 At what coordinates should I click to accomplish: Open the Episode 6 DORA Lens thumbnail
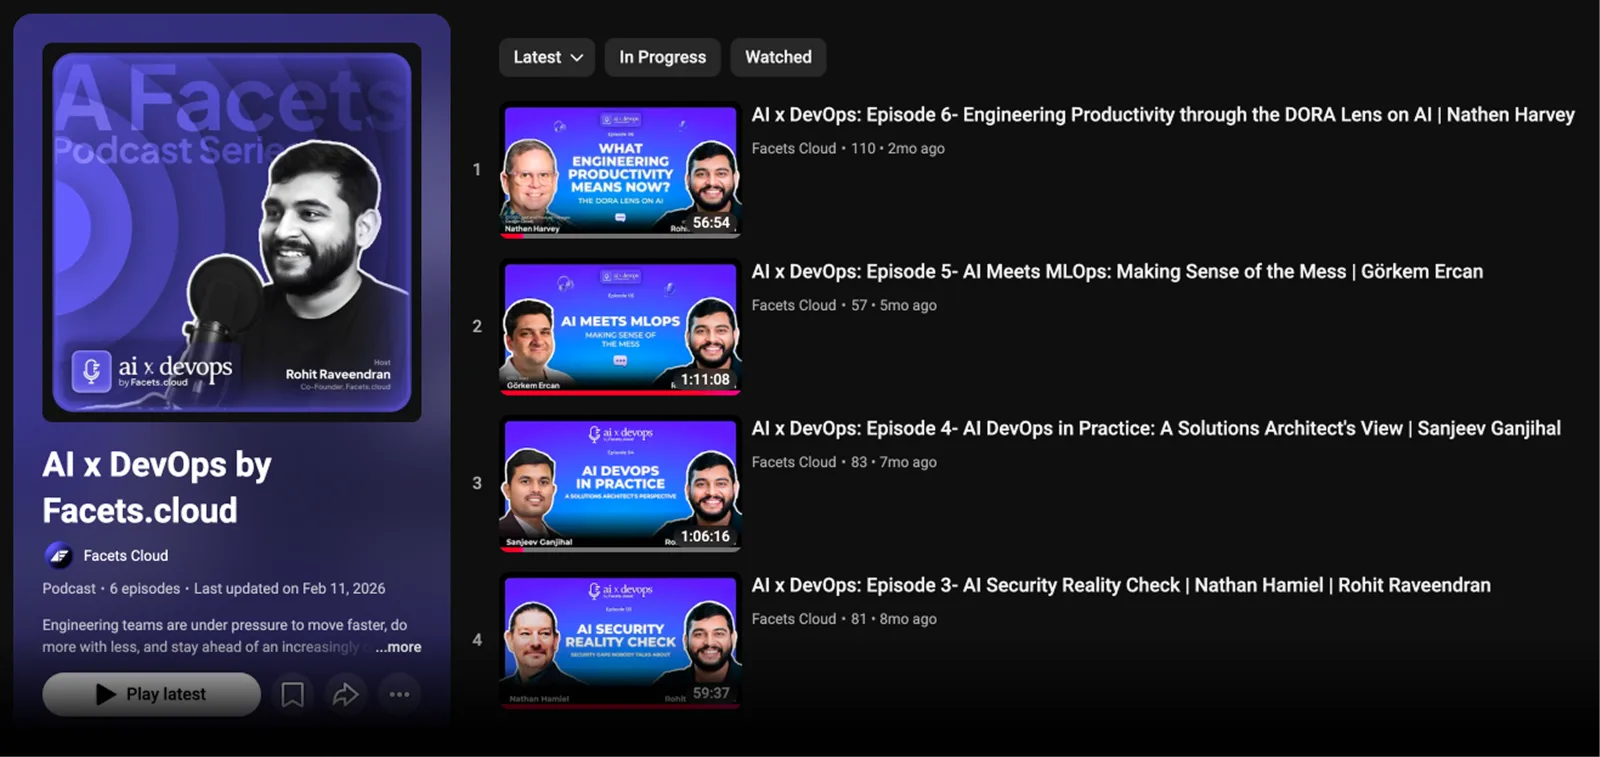620,170
